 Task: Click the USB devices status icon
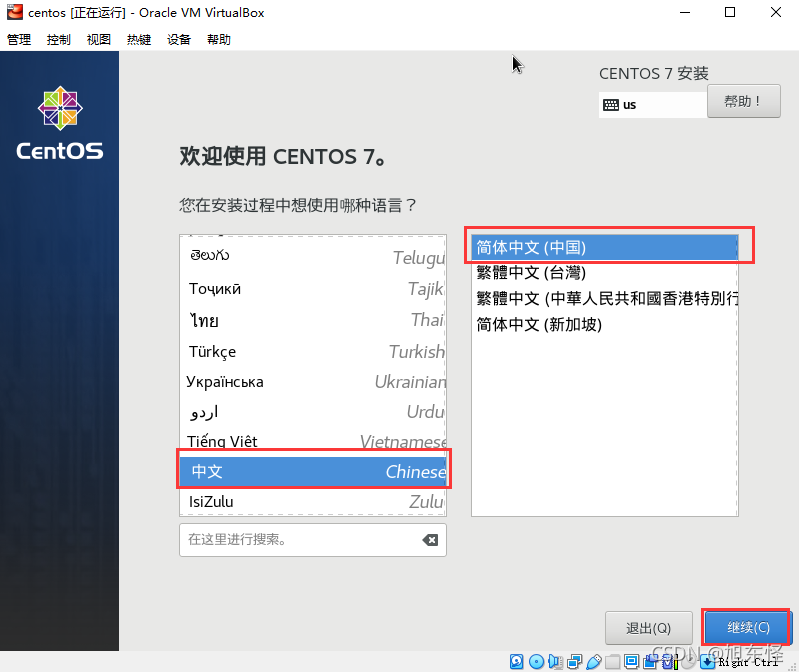click(594, 661)
